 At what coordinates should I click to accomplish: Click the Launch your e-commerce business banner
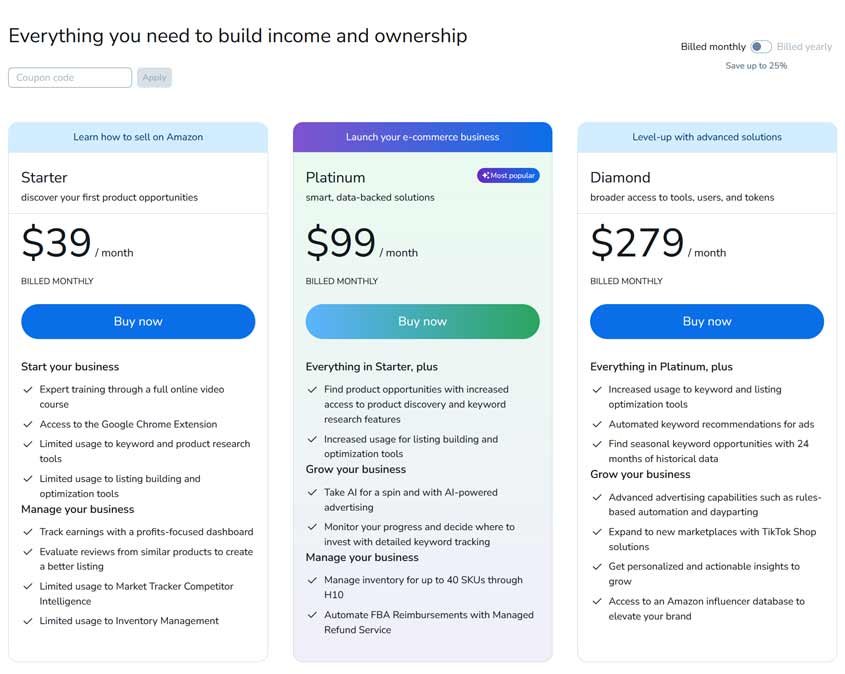click(x=422, y=137)
